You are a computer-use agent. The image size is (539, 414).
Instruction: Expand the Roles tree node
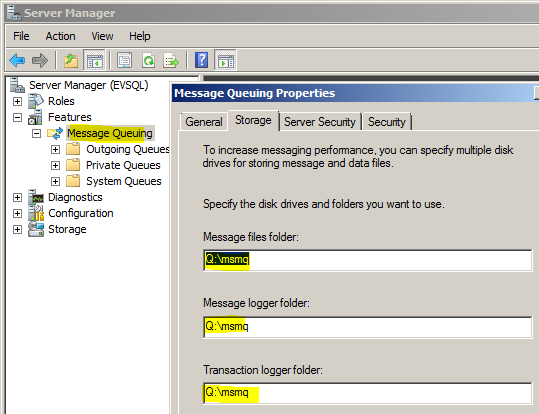point(17,101)
